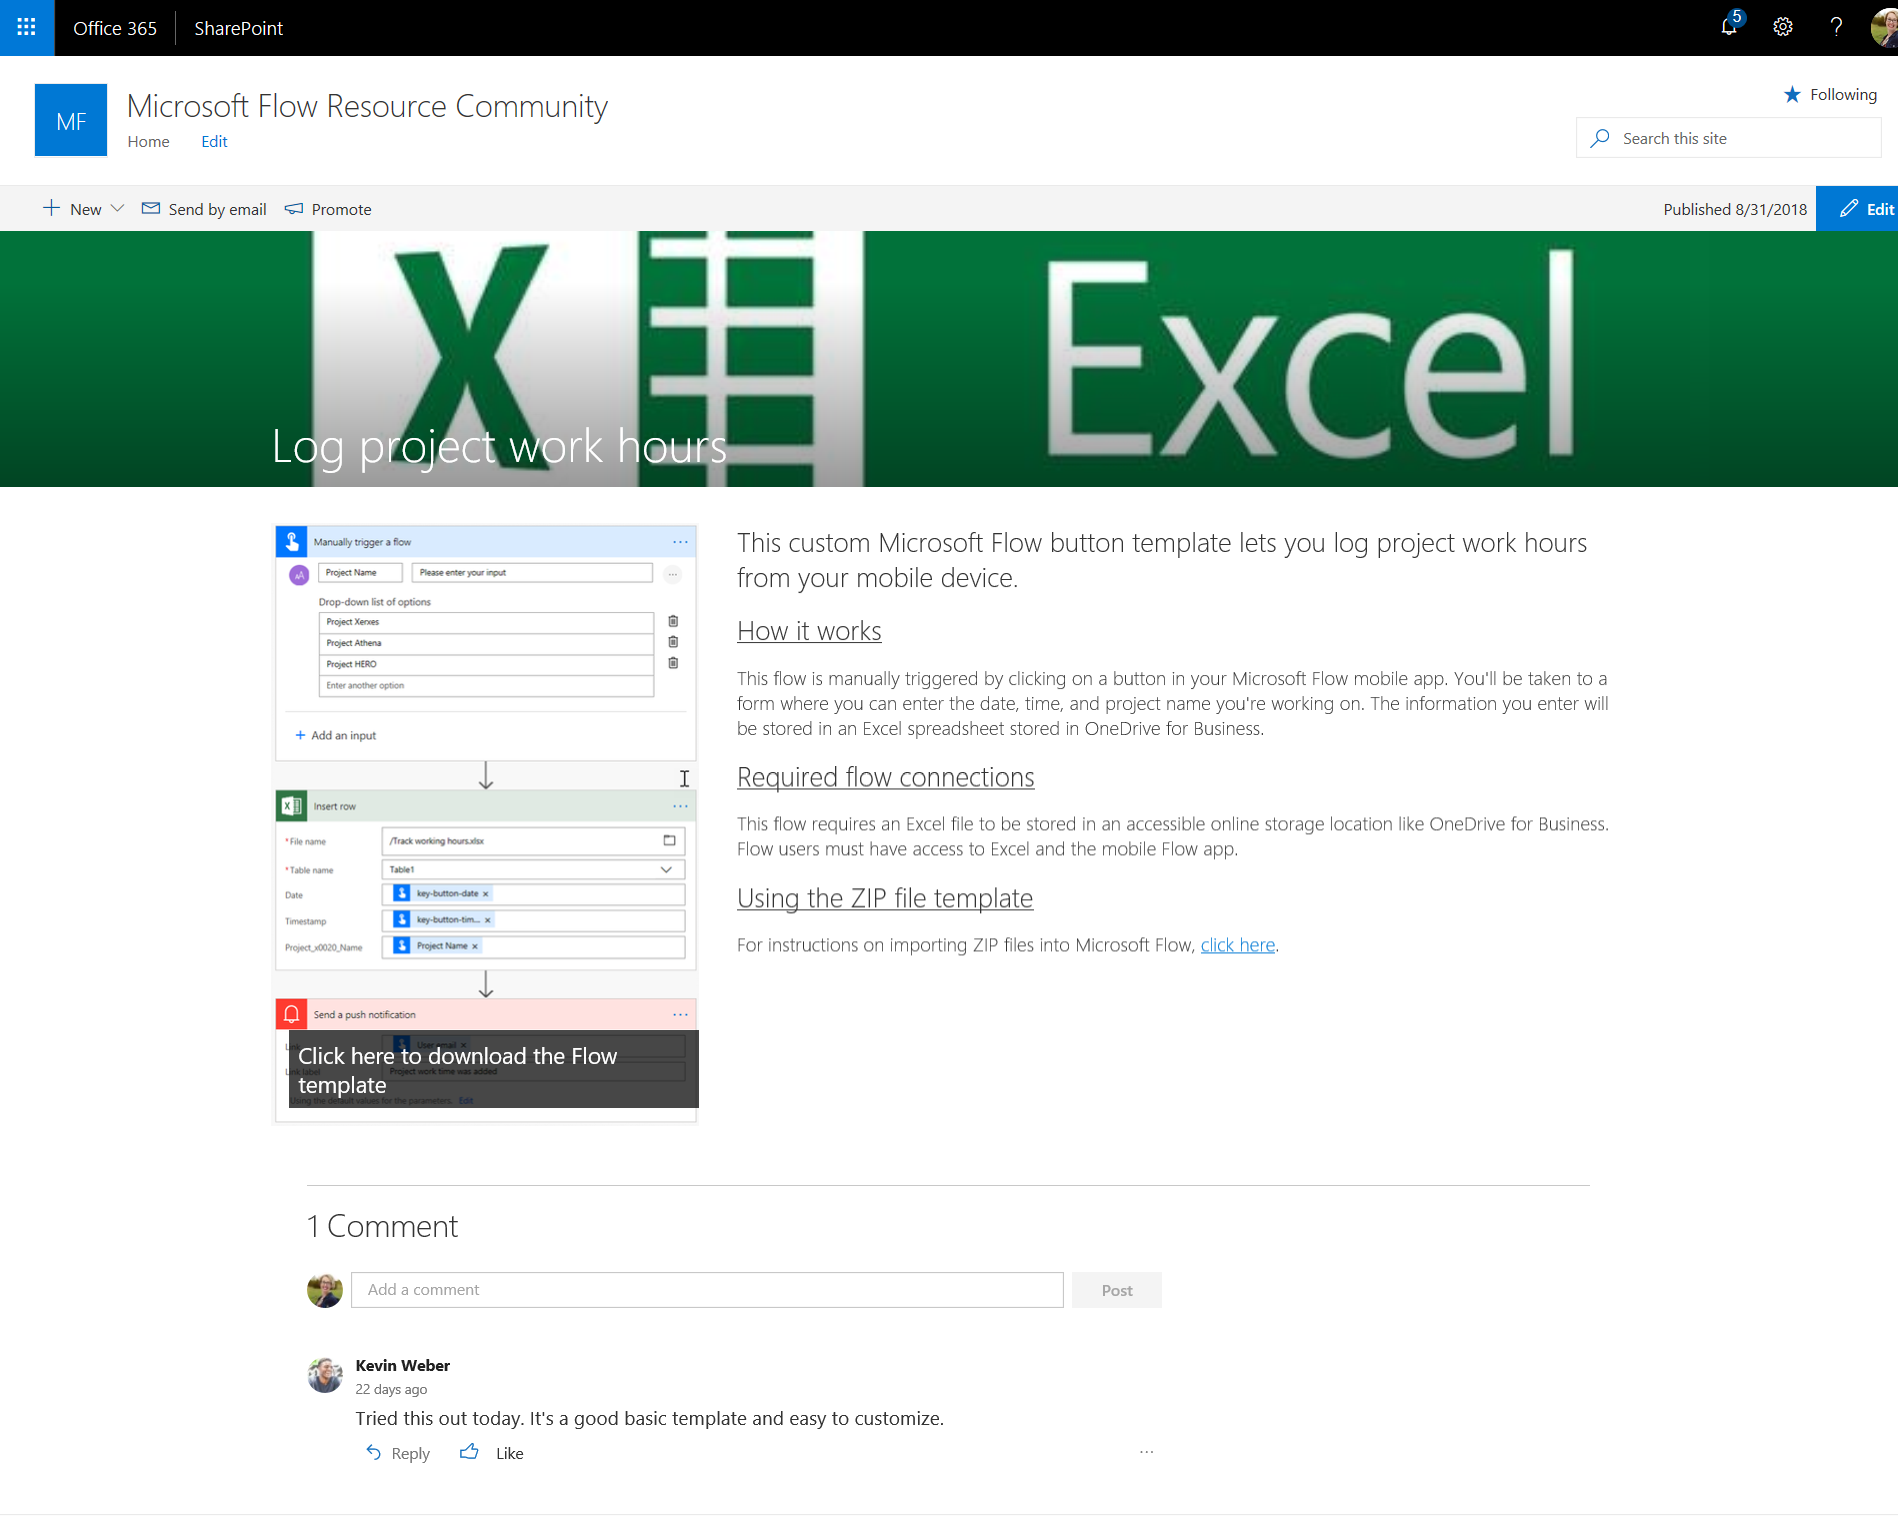Open the Microsoft Flow Resource Community title

367,106
